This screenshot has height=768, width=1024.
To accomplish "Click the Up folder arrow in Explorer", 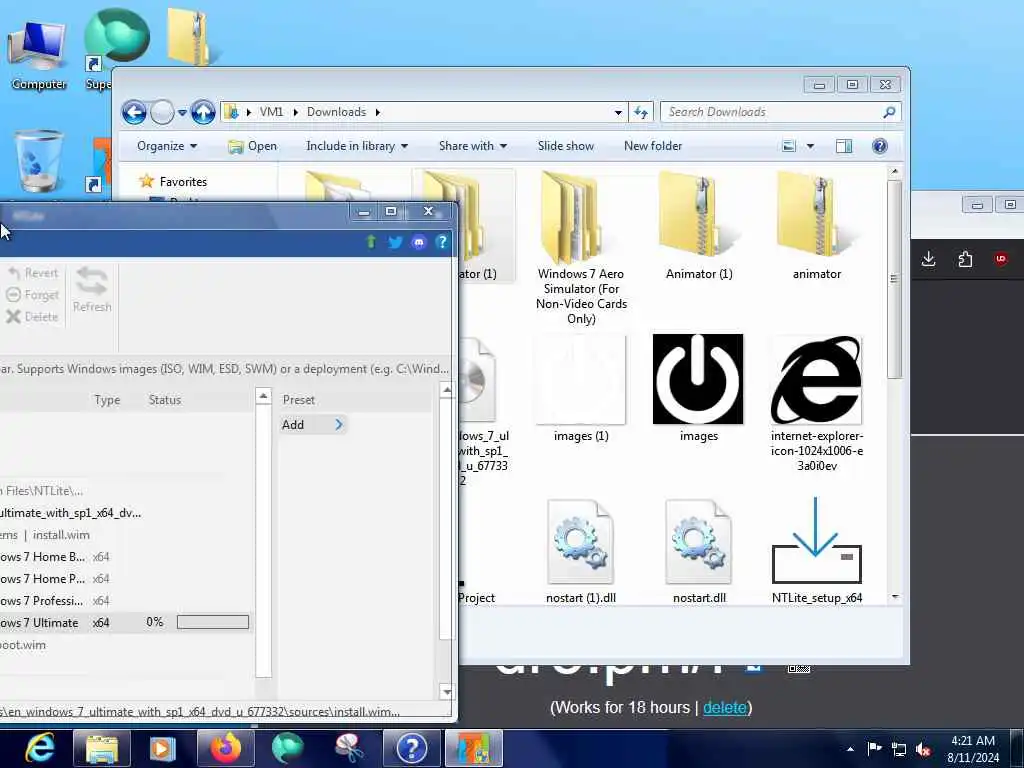I will [203, 112].
